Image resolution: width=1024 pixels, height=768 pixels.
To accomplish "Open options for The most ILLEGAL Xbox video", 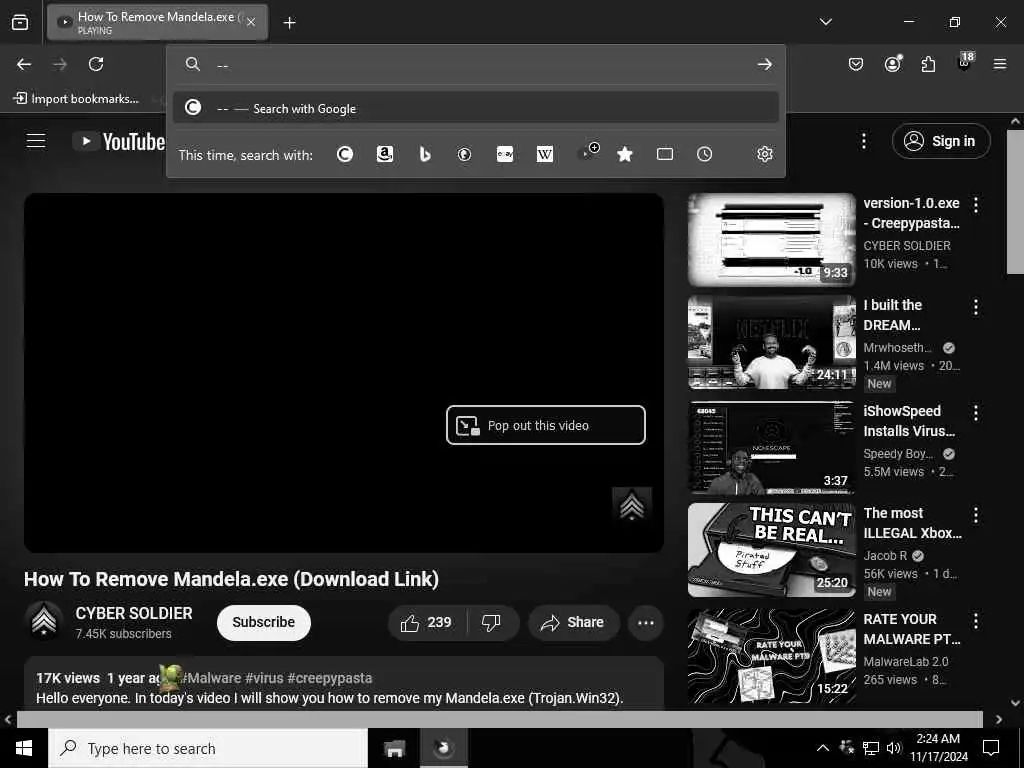I will 976,515.
